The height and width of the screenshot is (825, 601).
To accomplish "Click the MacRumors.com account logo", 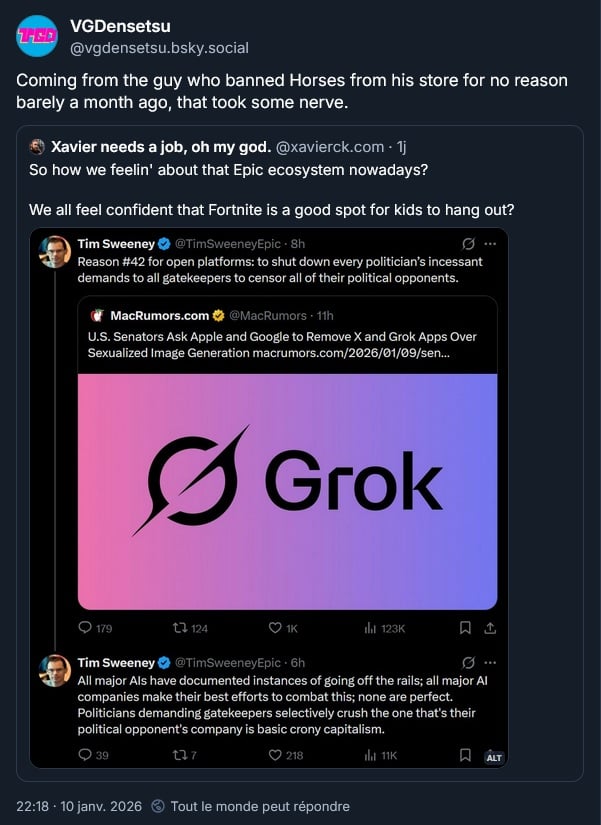I will pyautogui.click(x=97, y=316).
